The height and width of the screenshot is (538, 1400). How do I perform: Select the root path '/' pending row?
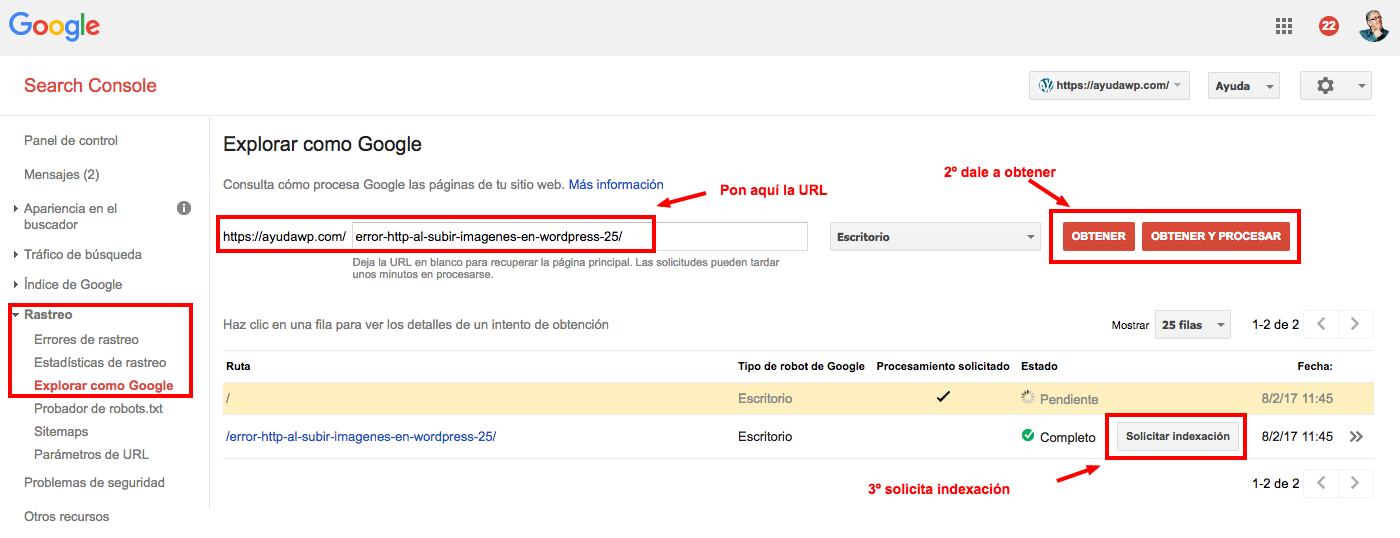click(797, 398)
